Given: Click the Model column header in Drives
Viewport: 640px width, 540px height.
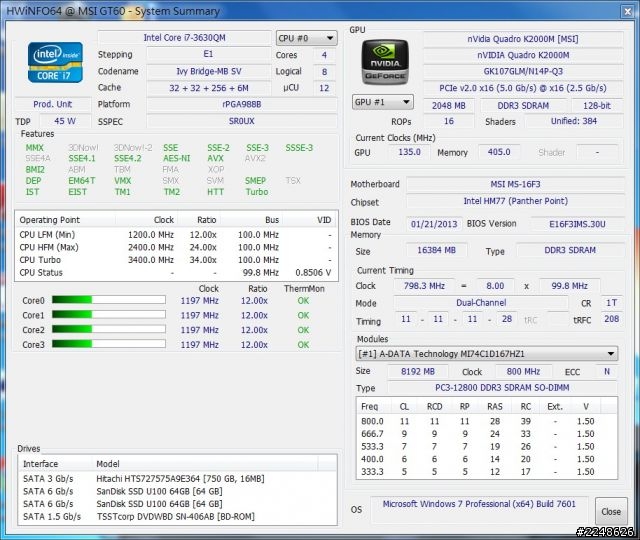Looking at the screenshot, I should (205, 464).
